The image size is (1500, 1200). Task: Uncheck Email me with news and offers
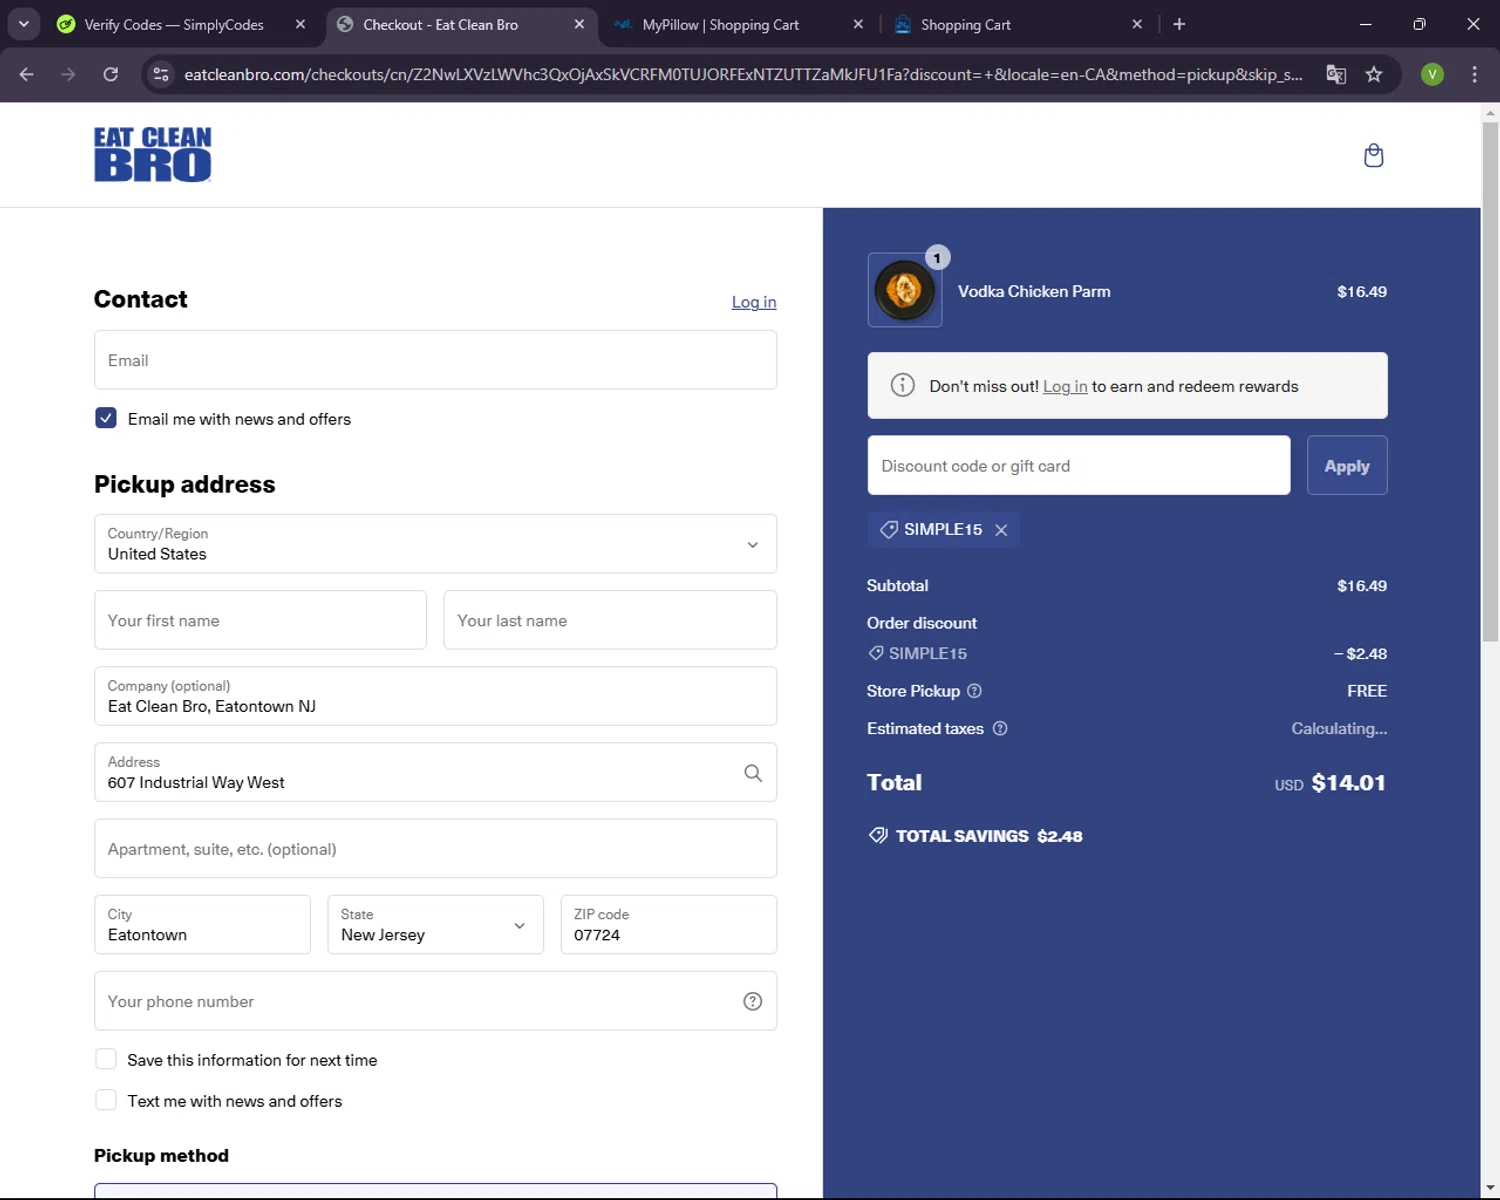[x=106, y=418]
